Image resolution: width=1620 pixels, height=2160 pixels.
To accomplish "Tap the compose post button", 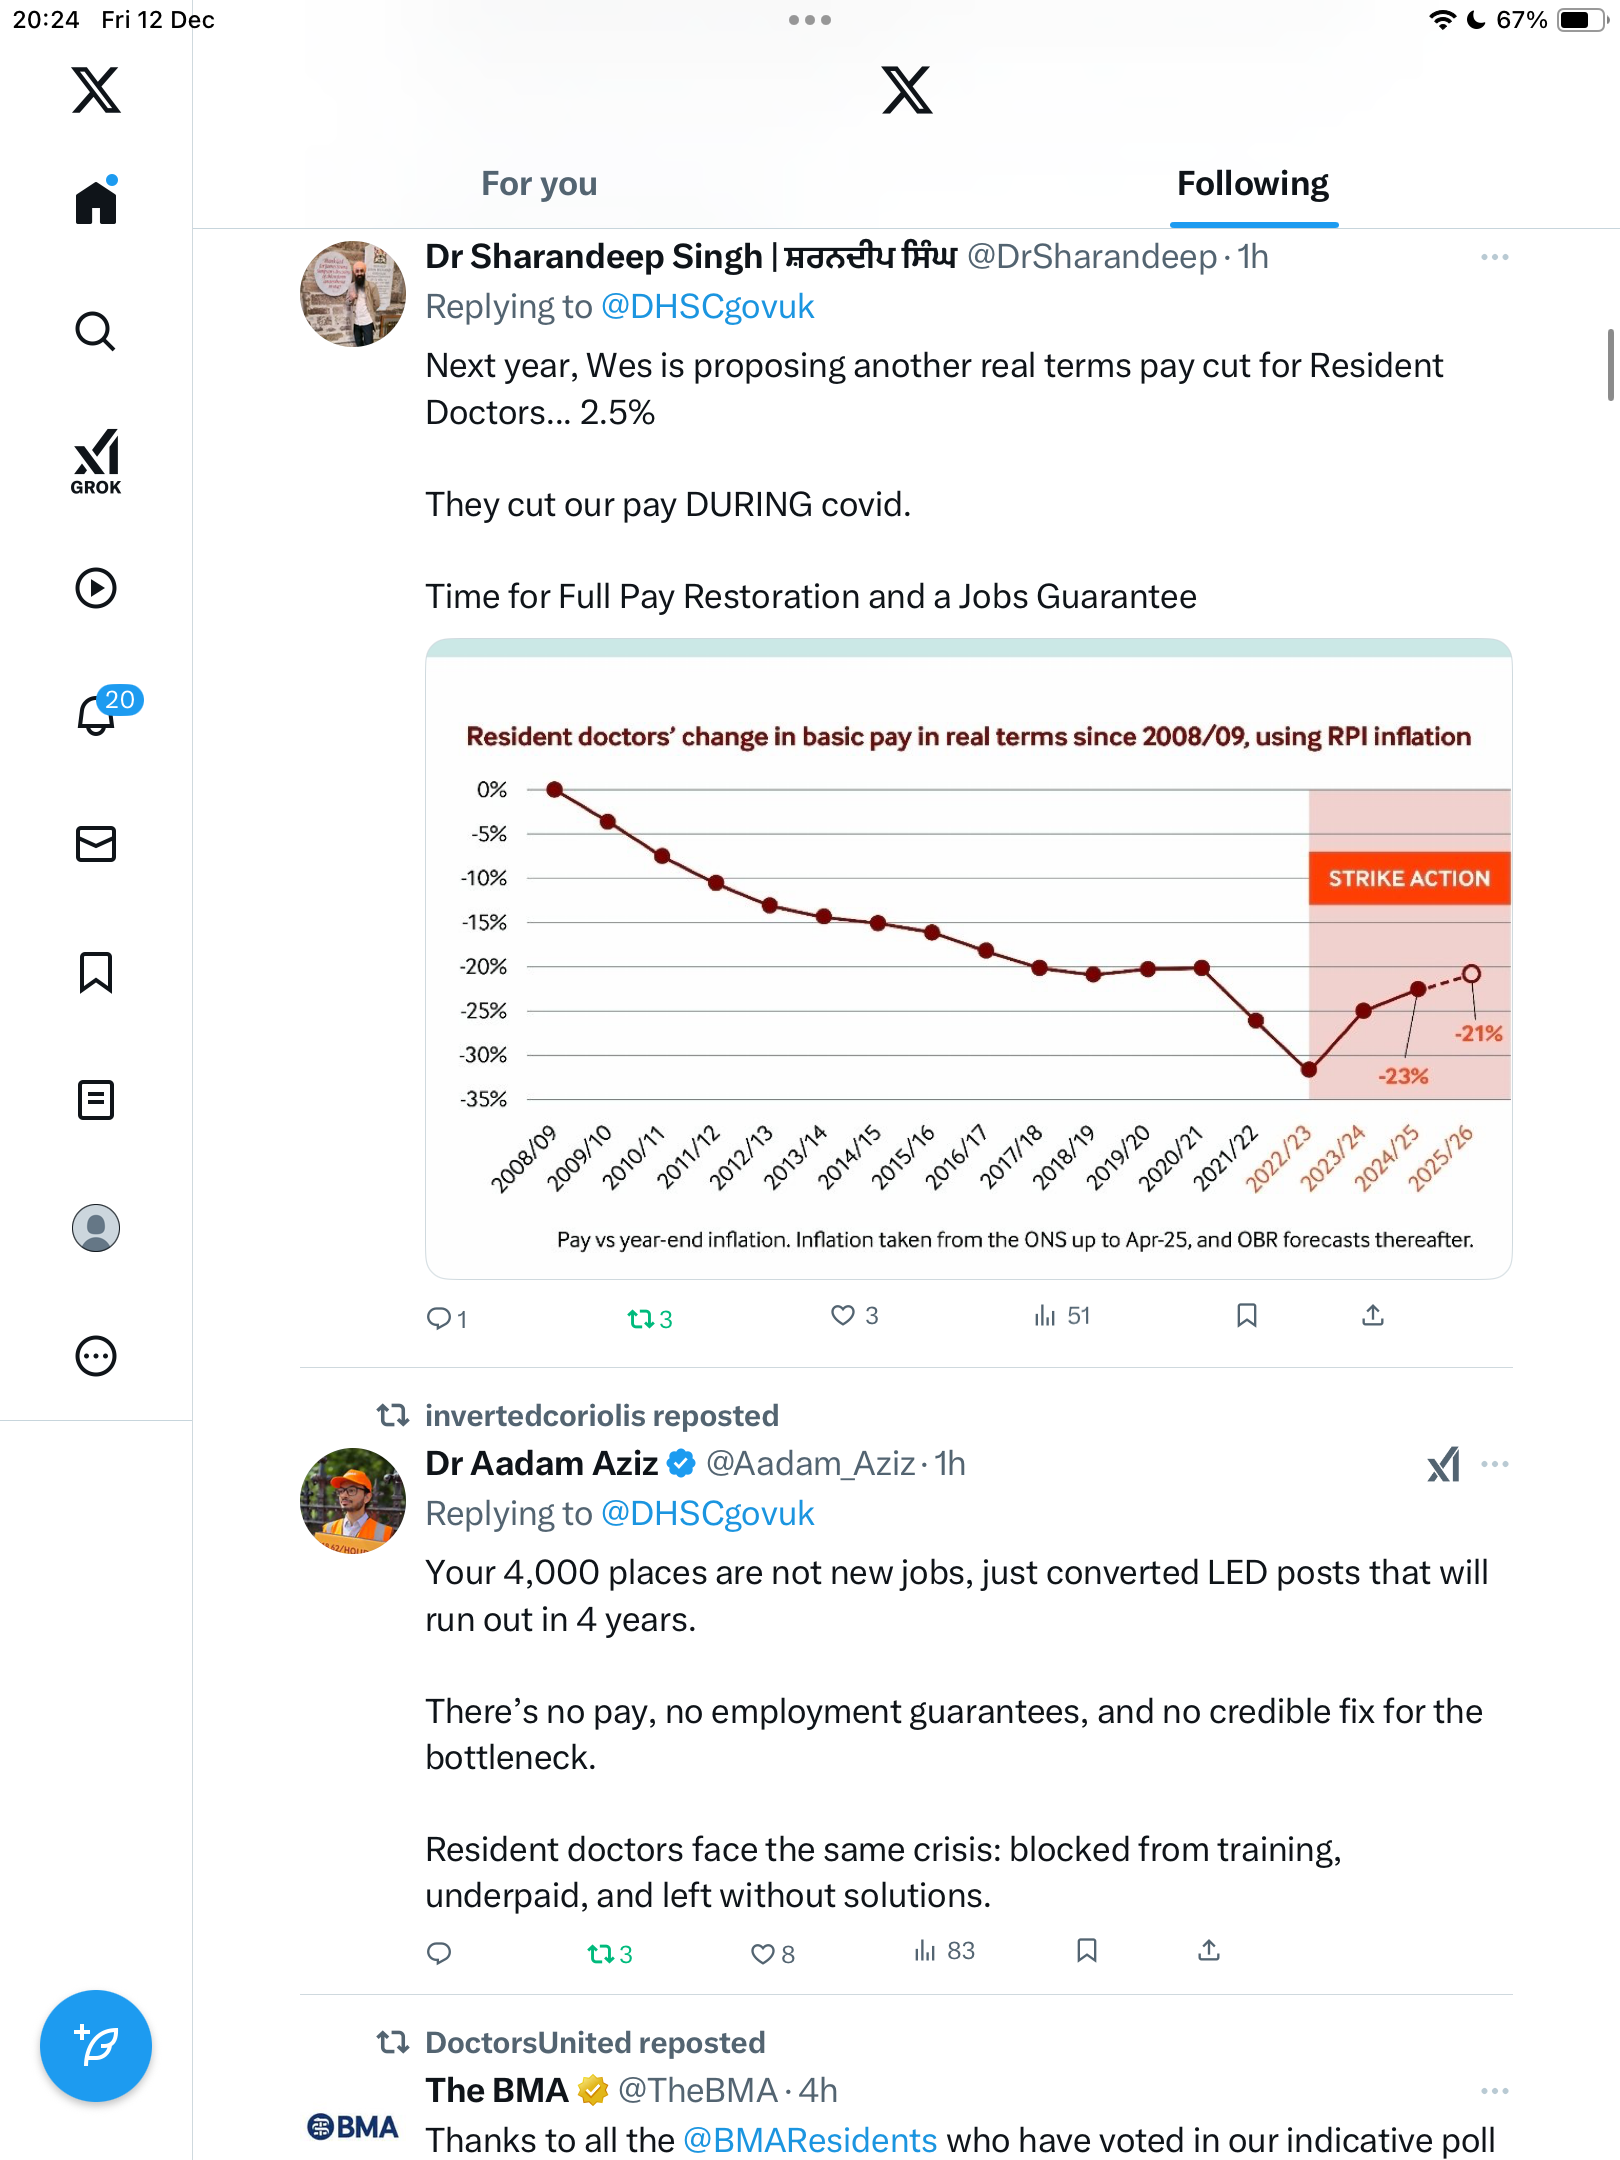I will coord(96,2046).
